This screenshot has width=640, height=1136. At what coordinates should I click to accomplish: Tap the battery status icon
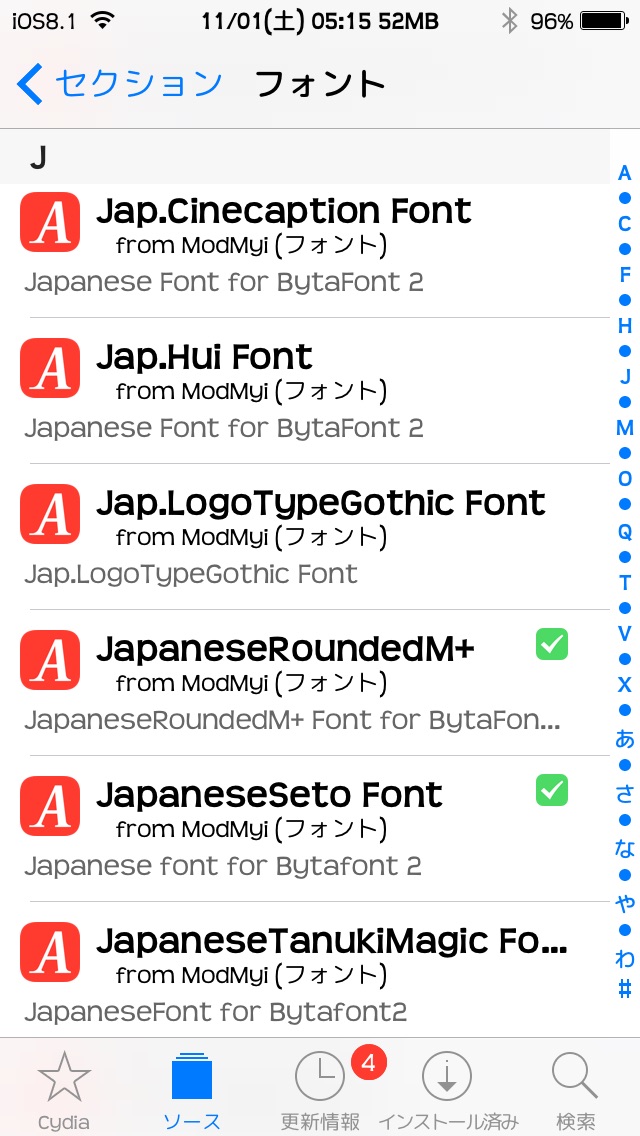click(605, 22)
